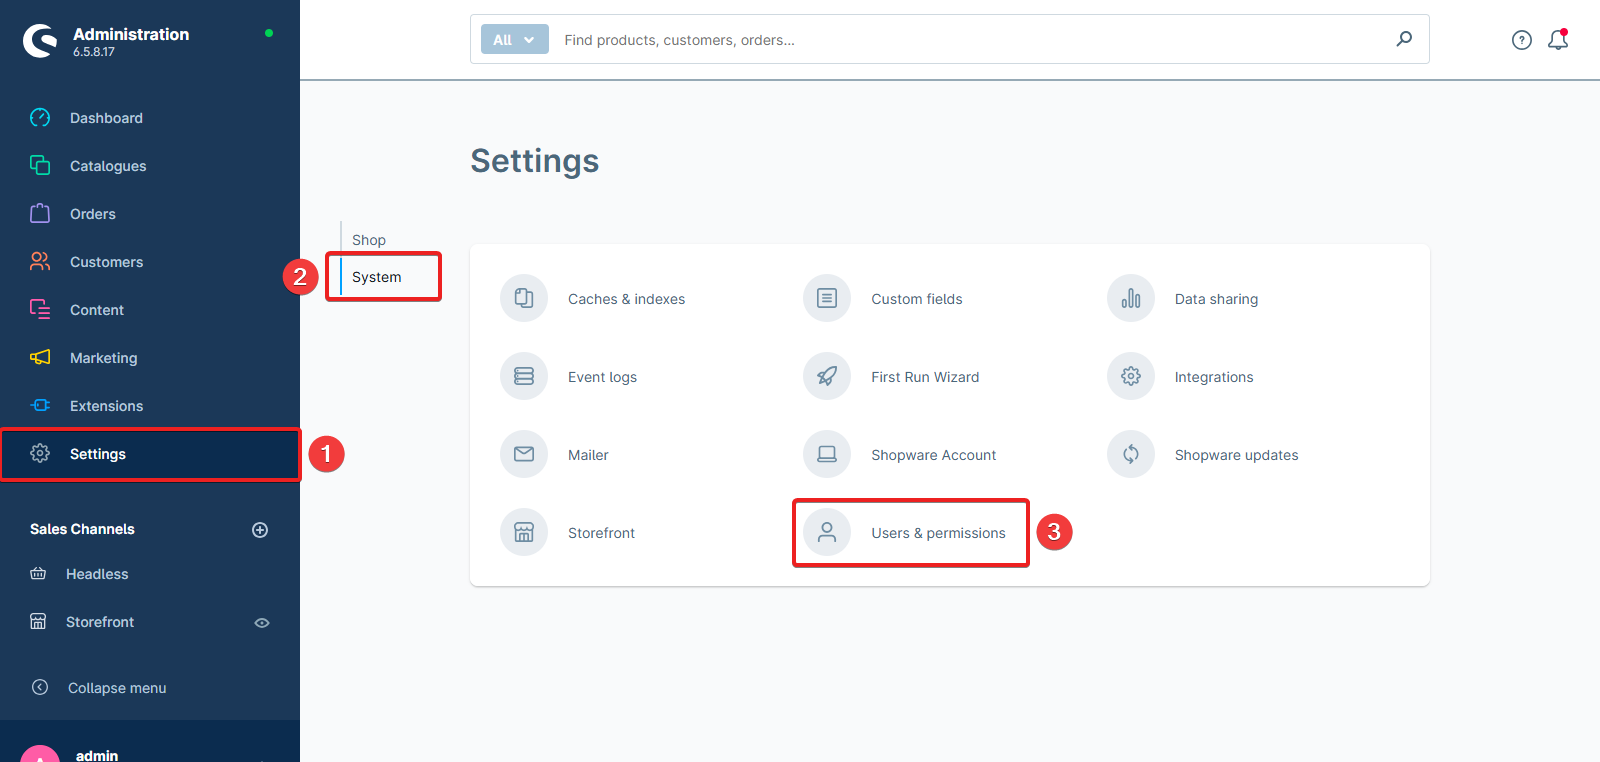This screenshot has width=1600, height=762.
Task: Expand the All search filter dropdown
Action: pos(514,40)
